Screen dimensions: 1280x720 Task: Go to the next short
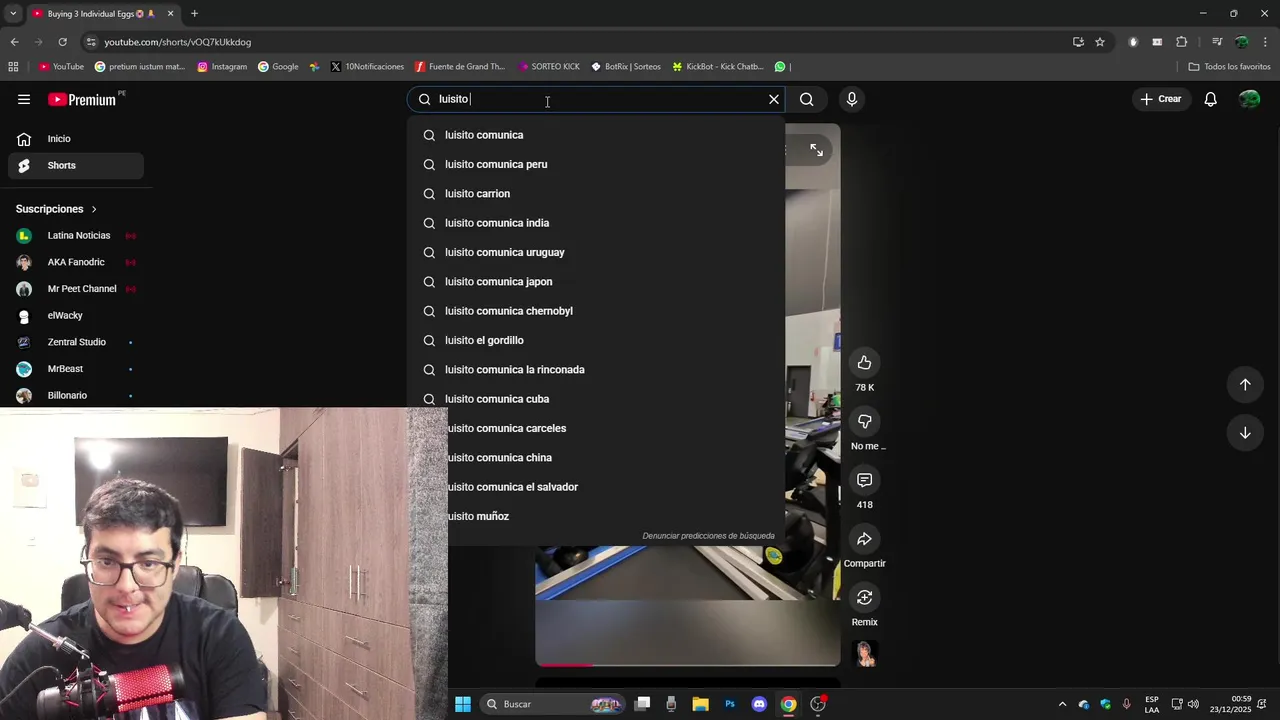(x=1245, y=433)
